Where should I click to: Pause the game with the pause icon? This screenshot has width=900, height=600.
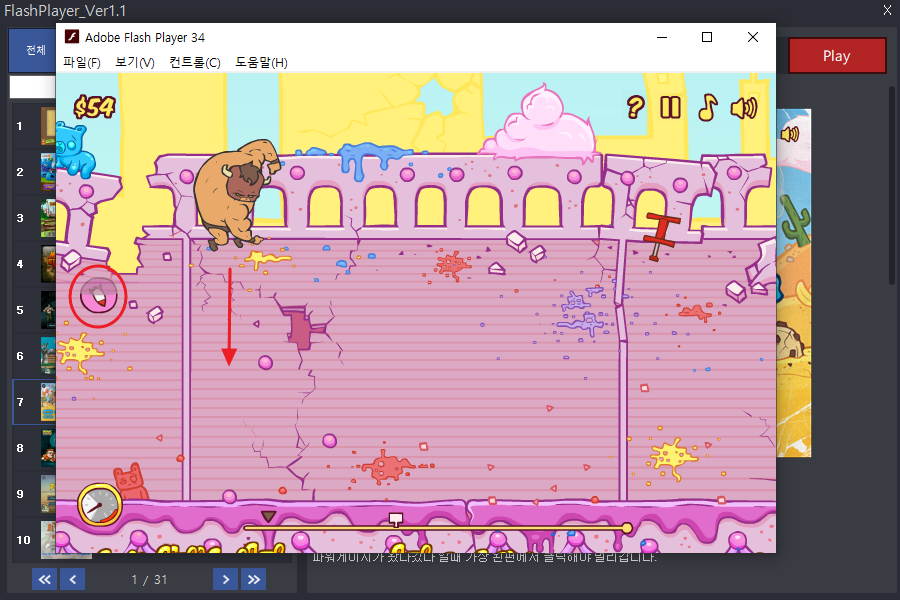(670, 107)
